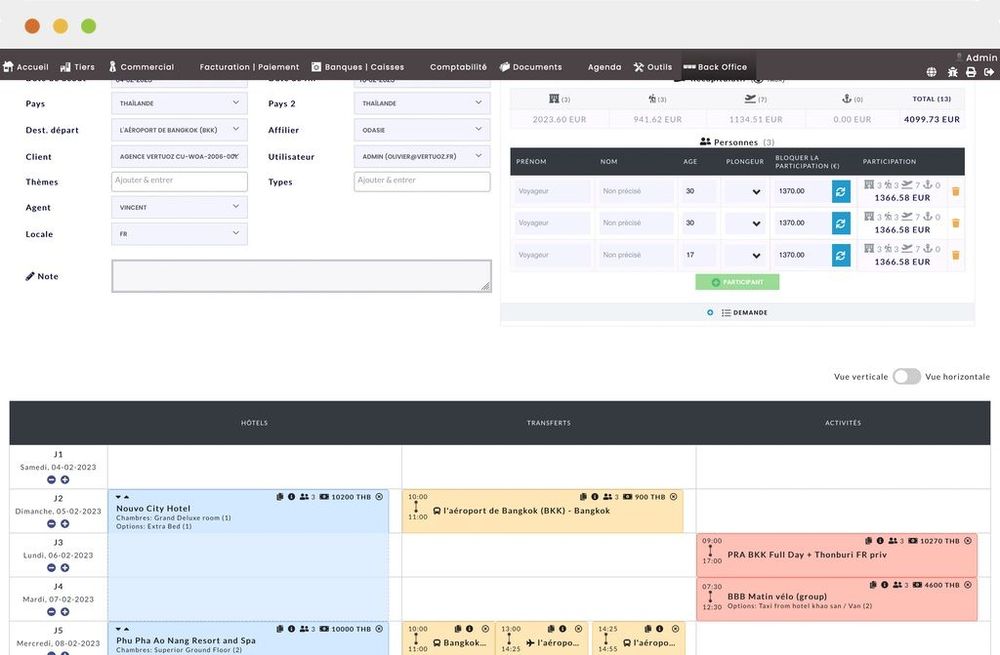This screenshot has height=655, width=1000.
Task: Go to Accueil home
Action: click(x=26, y=67)
